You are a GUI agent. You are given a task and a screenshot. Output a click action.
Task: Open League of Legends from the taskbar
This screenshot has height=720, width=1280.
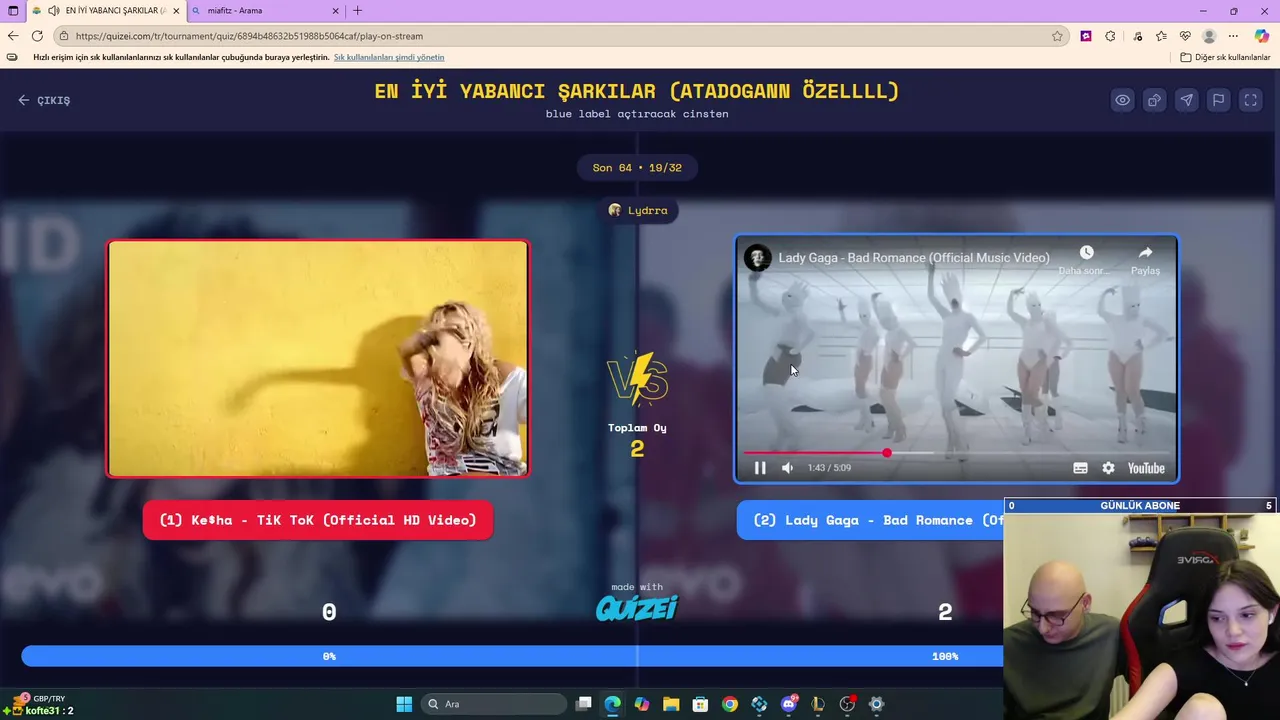818,704
